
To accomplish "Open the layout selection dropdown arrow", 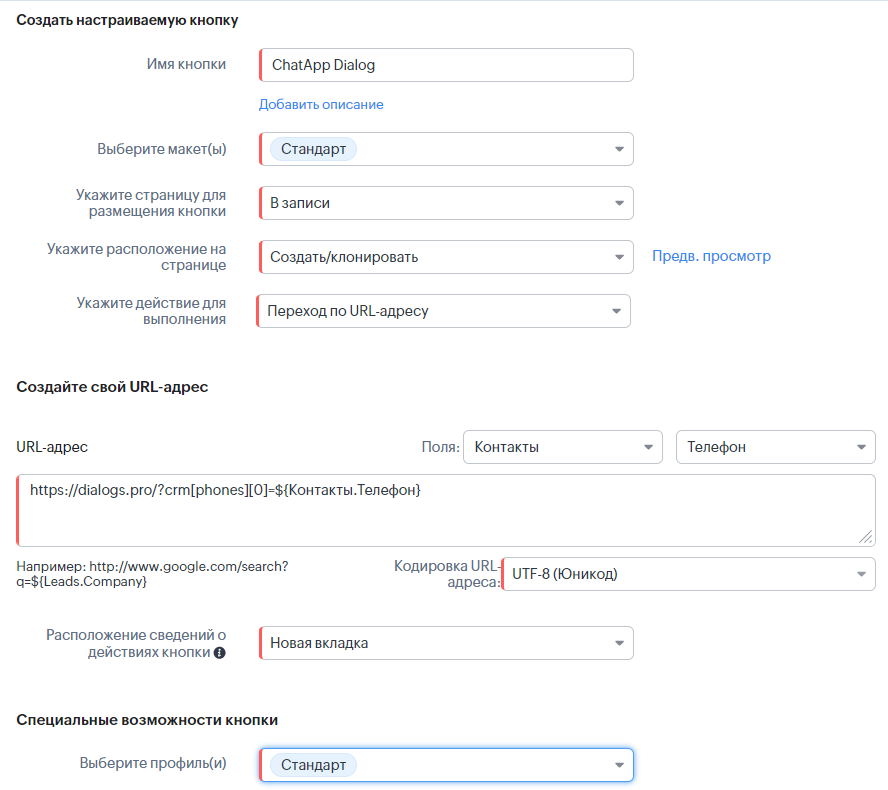I will coord(619,150).
